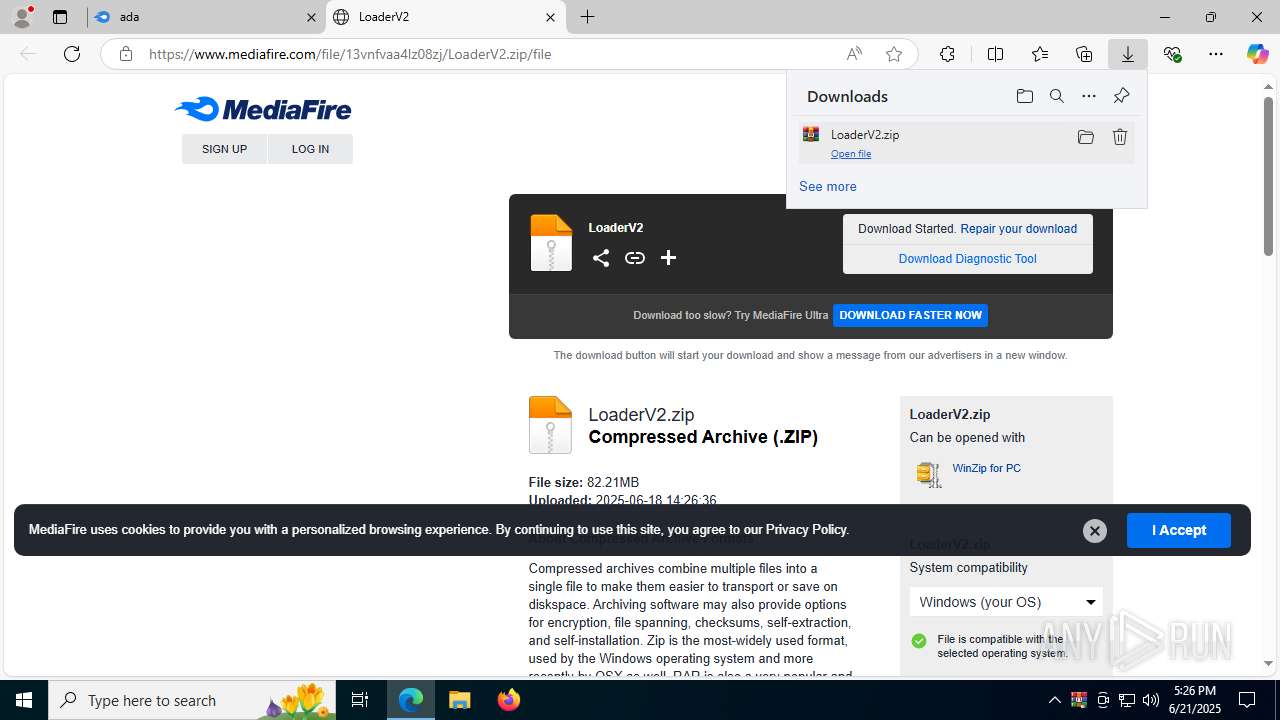Open Collections panel
1280x720 pixels.
1084,54
